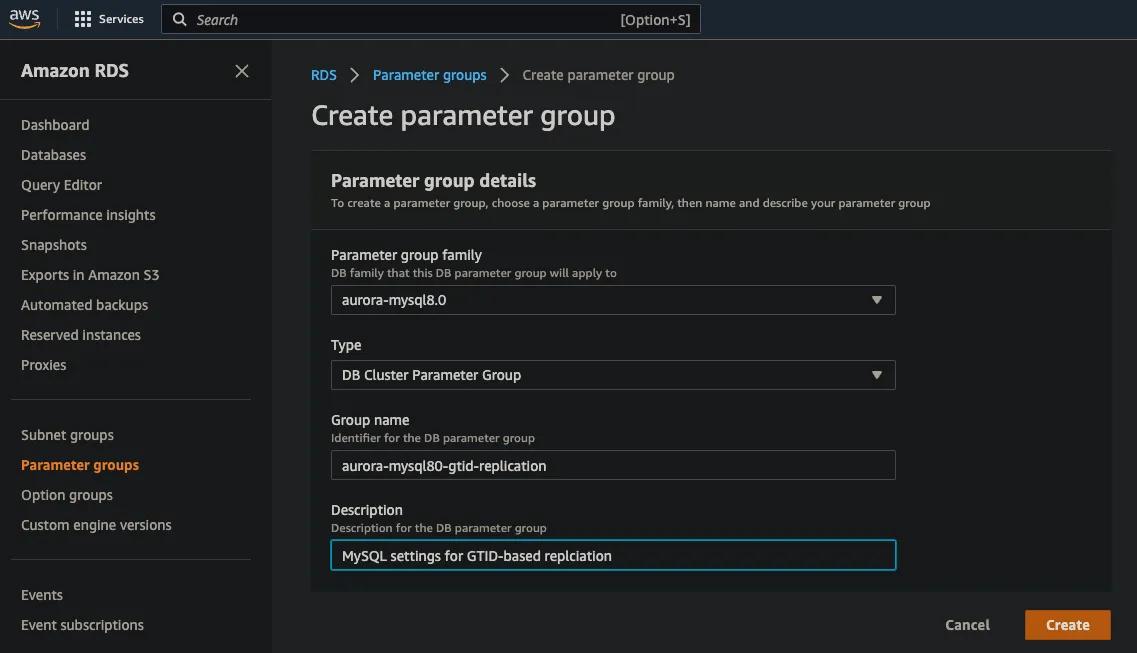The image size is (1137, 653).
Task: Edit the Group name input field
Action: pyautogui.click(x=613, y=465)
